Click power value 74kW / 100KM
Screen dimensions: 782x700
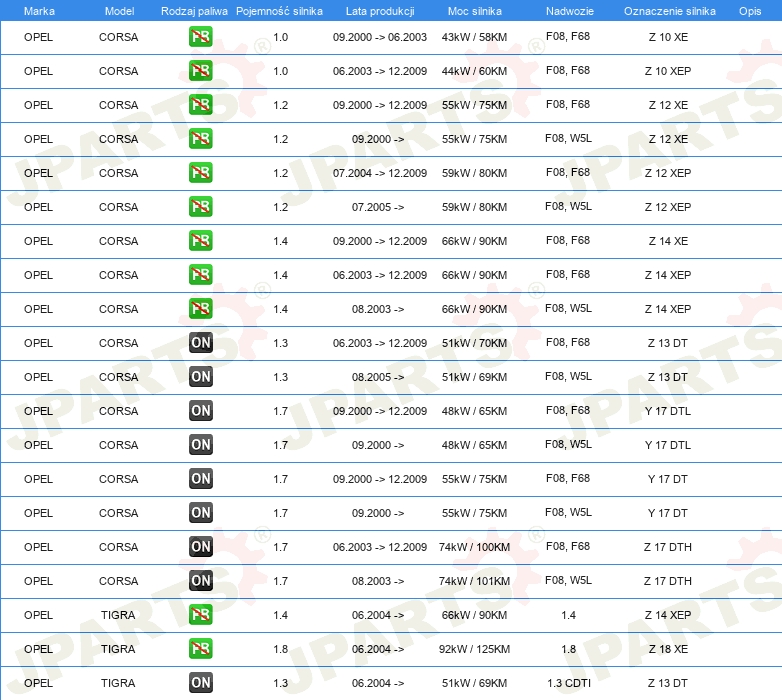[x=474, y=547]
